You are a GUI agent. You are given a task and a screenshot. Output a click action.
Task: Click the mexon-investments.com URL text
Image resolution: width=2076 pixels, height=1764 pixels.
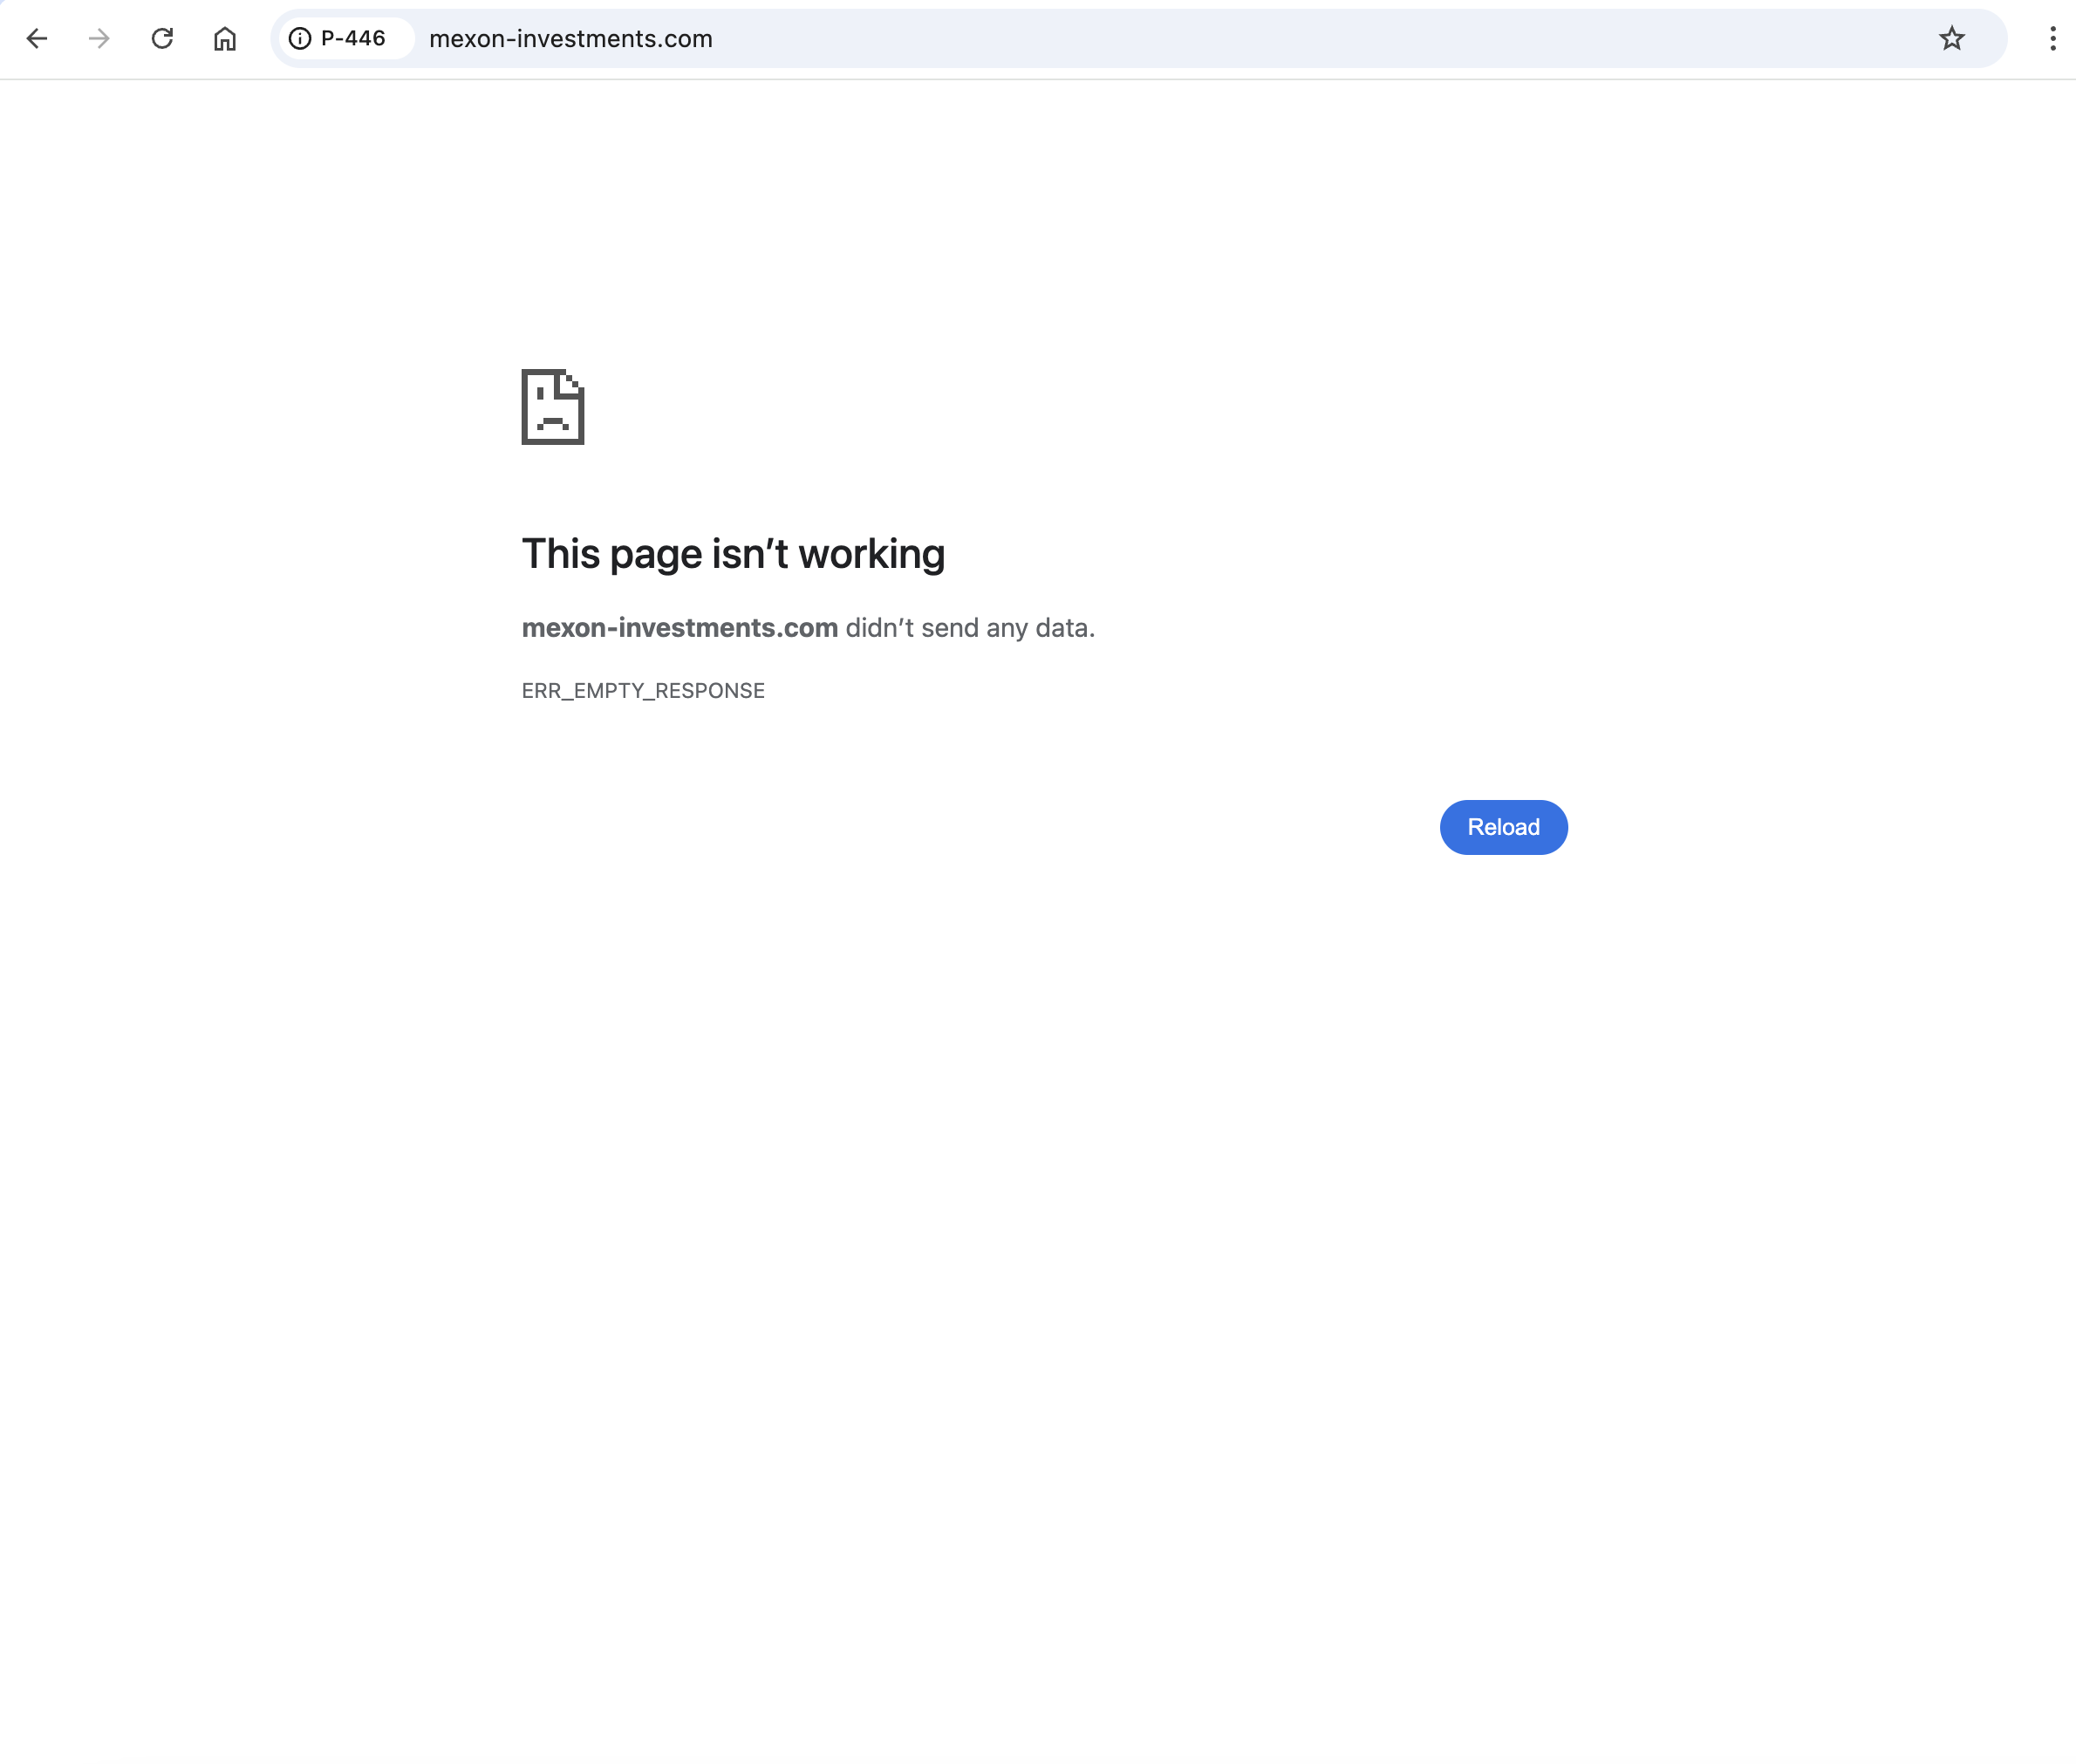(570, 39)
